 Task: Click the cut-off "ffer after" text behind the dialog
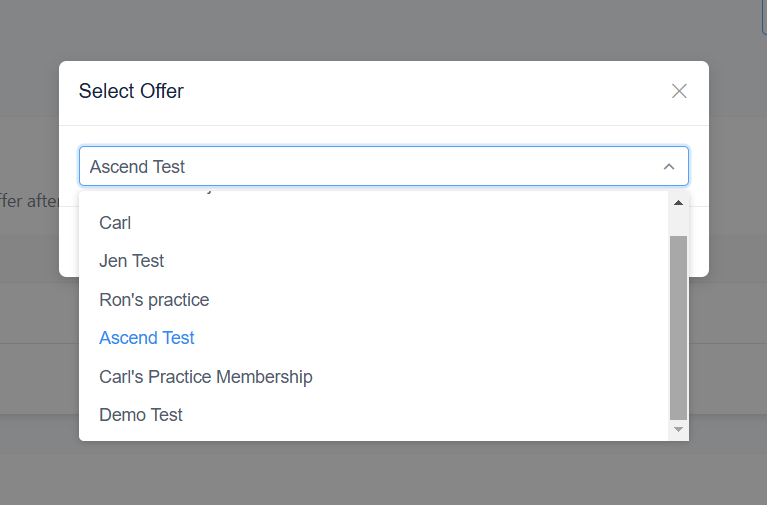[29, 201]
